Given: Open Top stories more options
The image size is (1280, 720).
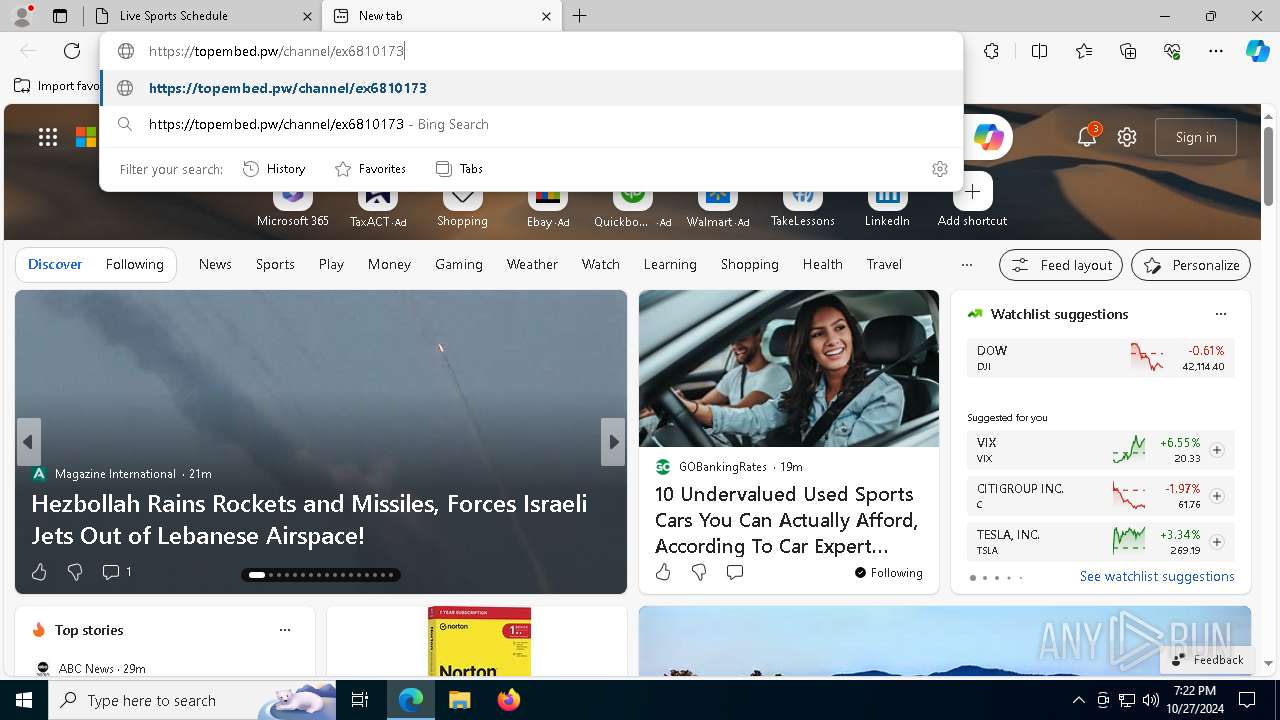Looking at the screenshot, I should 285,630.
